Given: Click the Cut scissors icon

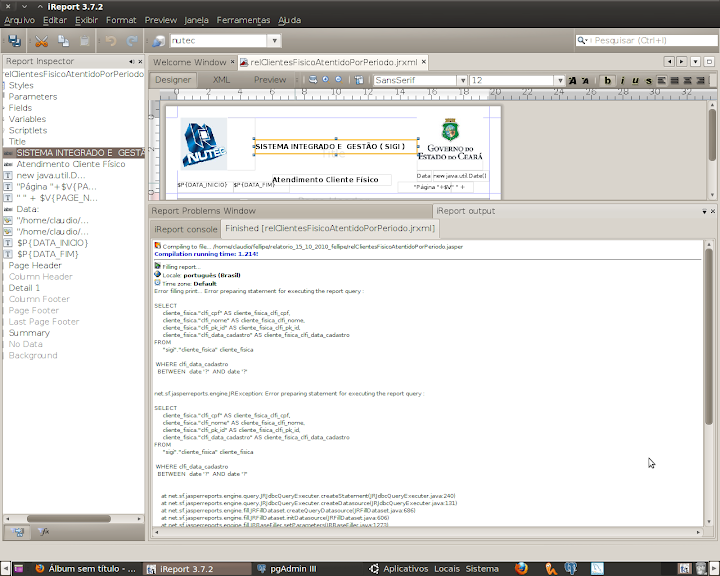Looking at the screenshot, I should click(x=41, y=41).
